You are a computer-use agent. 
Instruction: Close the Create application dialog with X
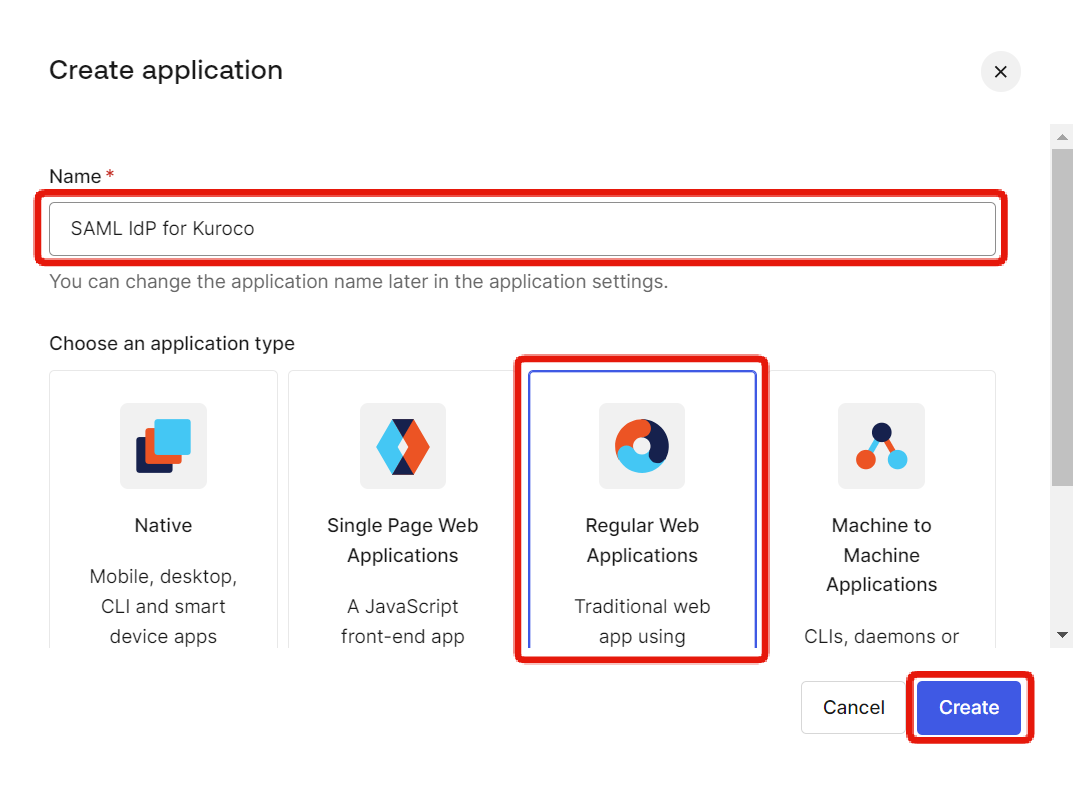(1000, 71)
